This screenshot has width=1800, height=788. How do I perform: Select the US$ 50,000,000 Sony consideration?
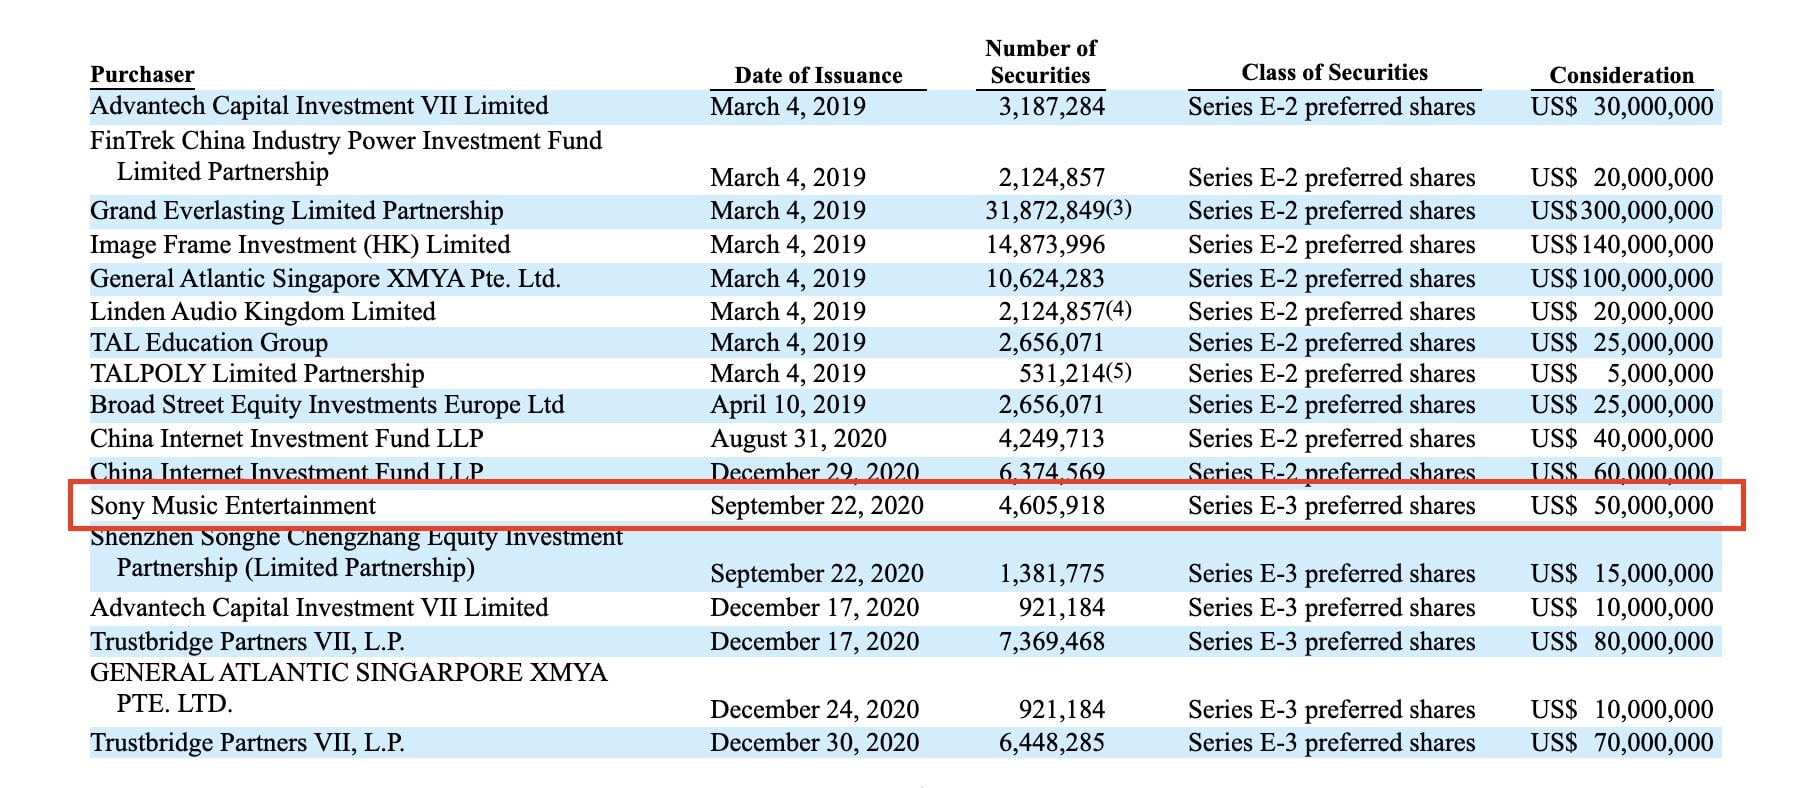click(x=1621, y=506)
